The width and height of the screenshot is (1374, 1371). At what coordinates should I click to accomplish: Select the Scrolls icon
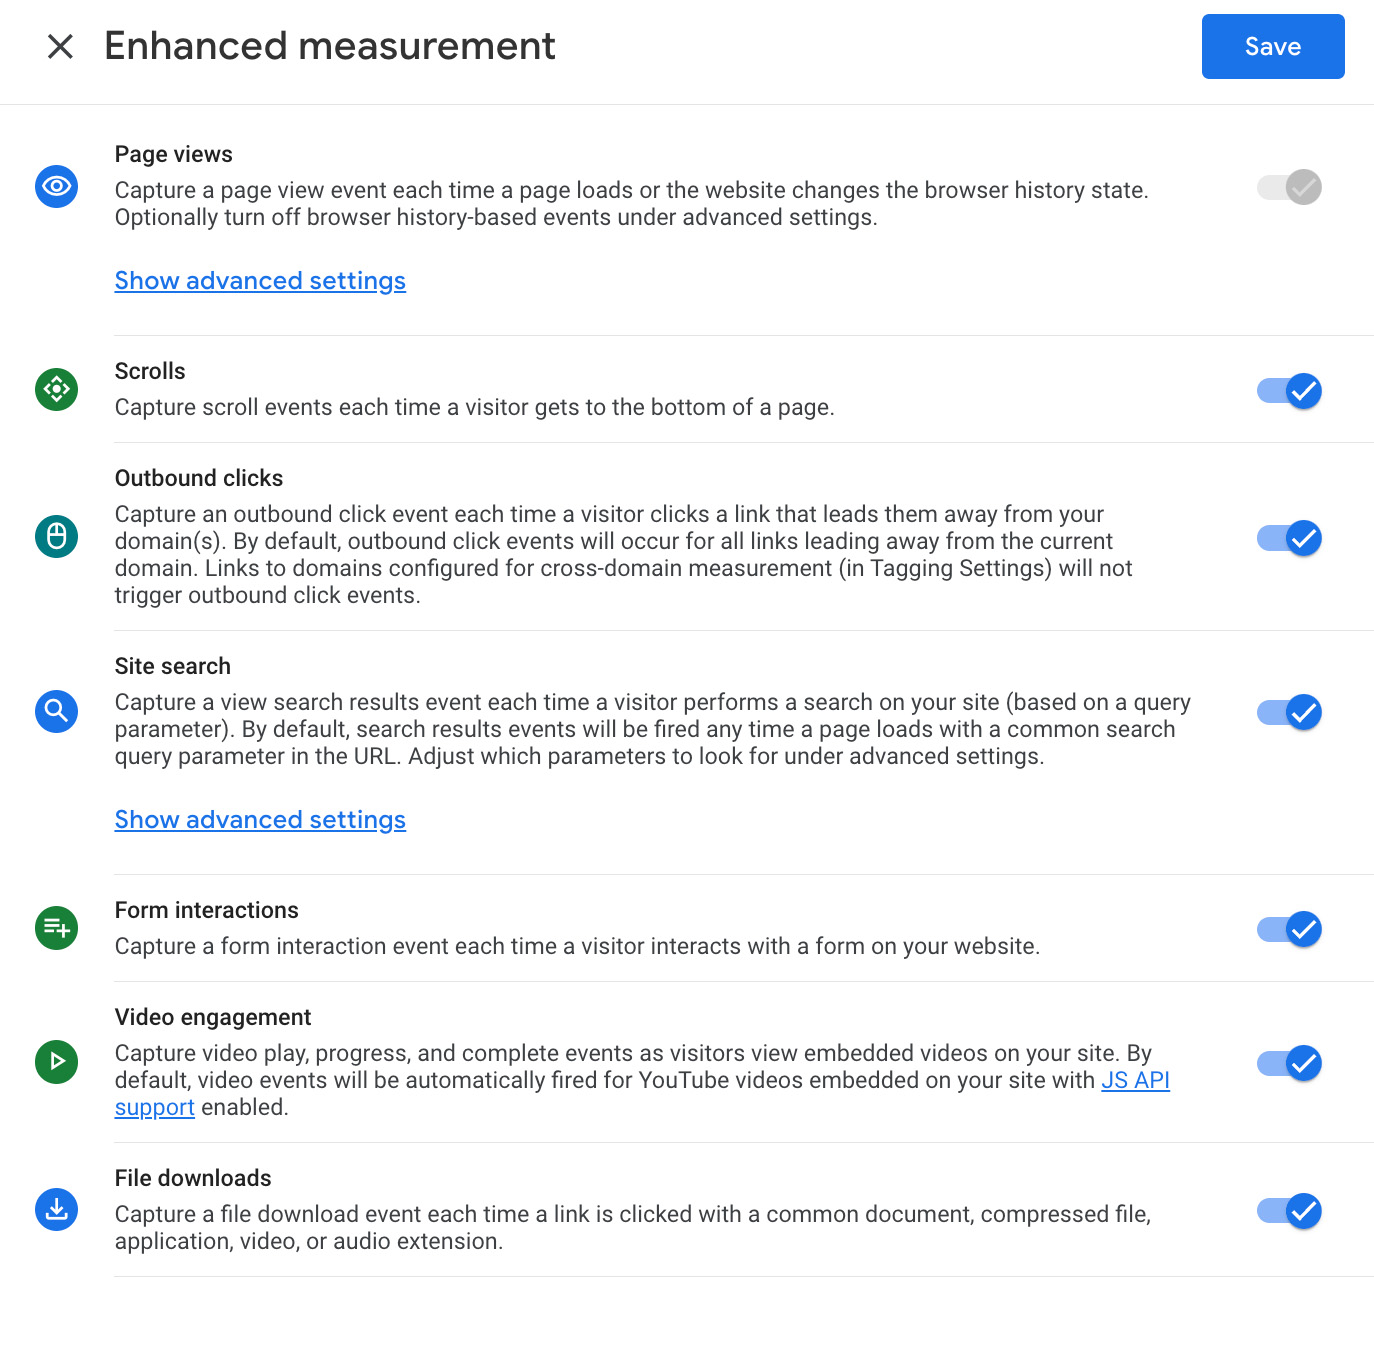point(56,390)
